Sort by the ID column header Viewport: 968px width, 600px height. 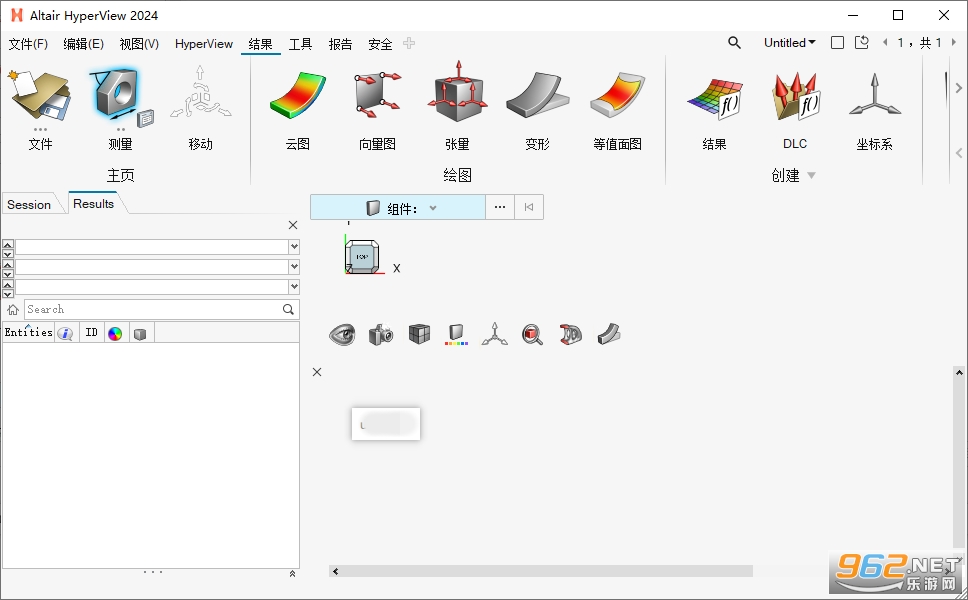point(91,332)
